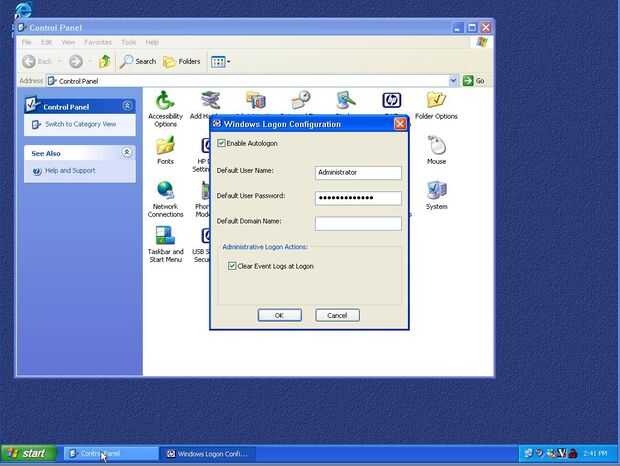Open the Edit menu
Image resolution: width=620 pixels, height=466 pixels.
pos(46,42)
